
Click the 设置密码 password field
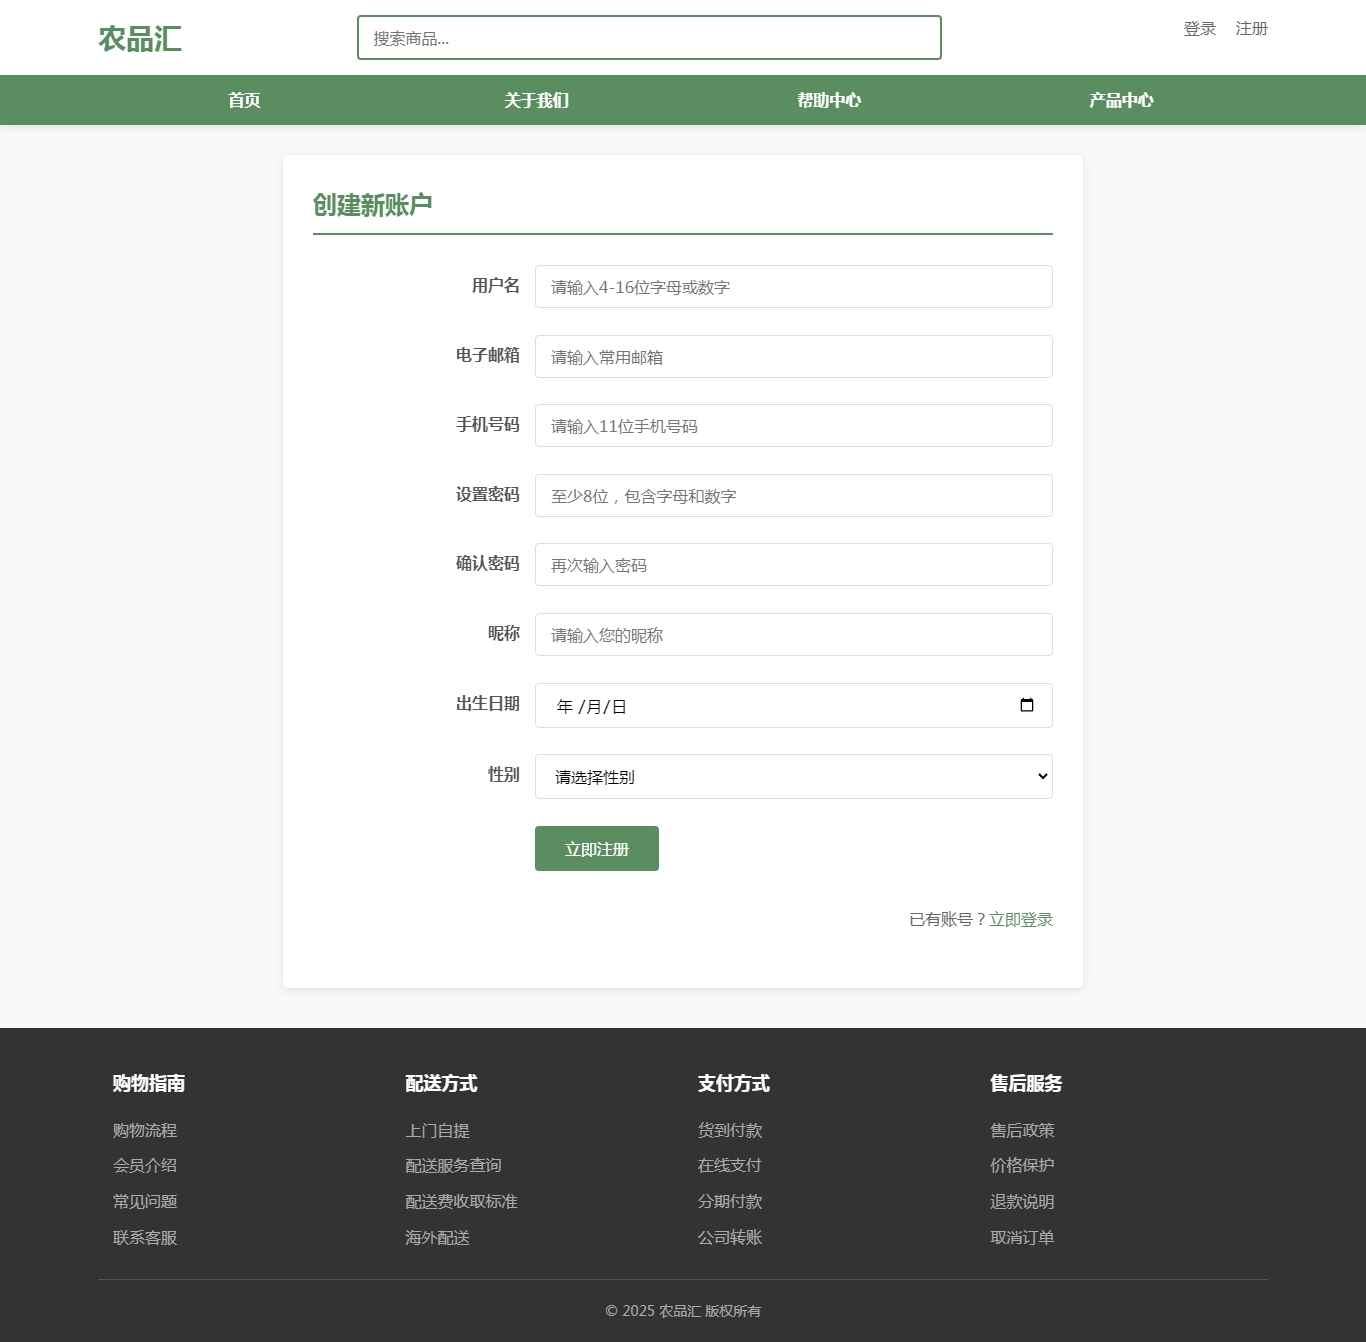click(x=793, y=496)
